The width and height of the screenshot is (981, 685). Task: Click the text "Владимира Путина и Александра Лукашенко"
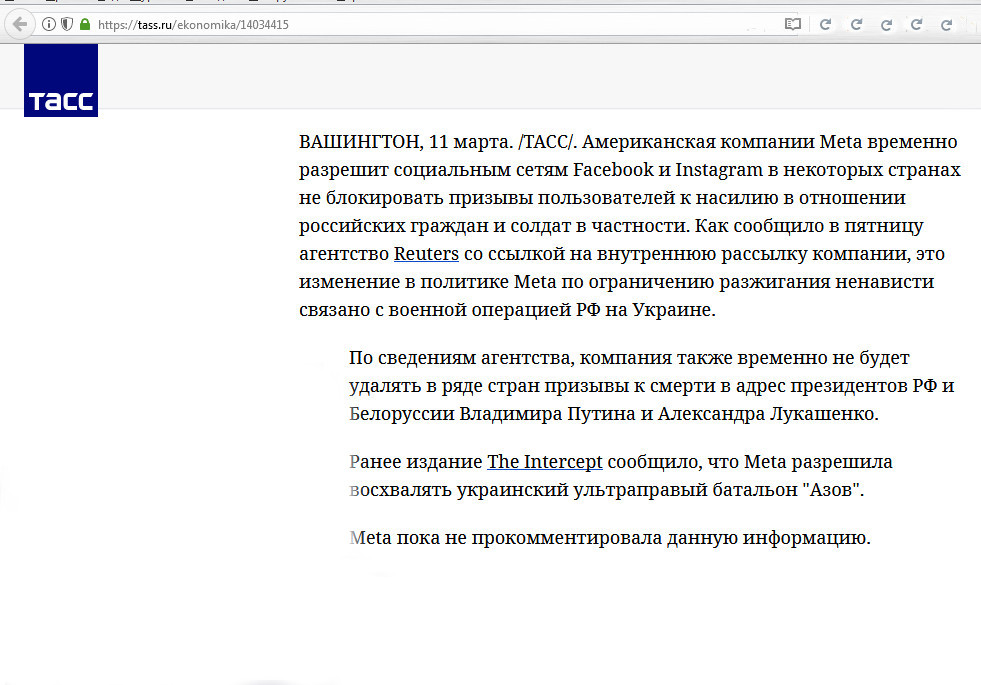point(666,414)
